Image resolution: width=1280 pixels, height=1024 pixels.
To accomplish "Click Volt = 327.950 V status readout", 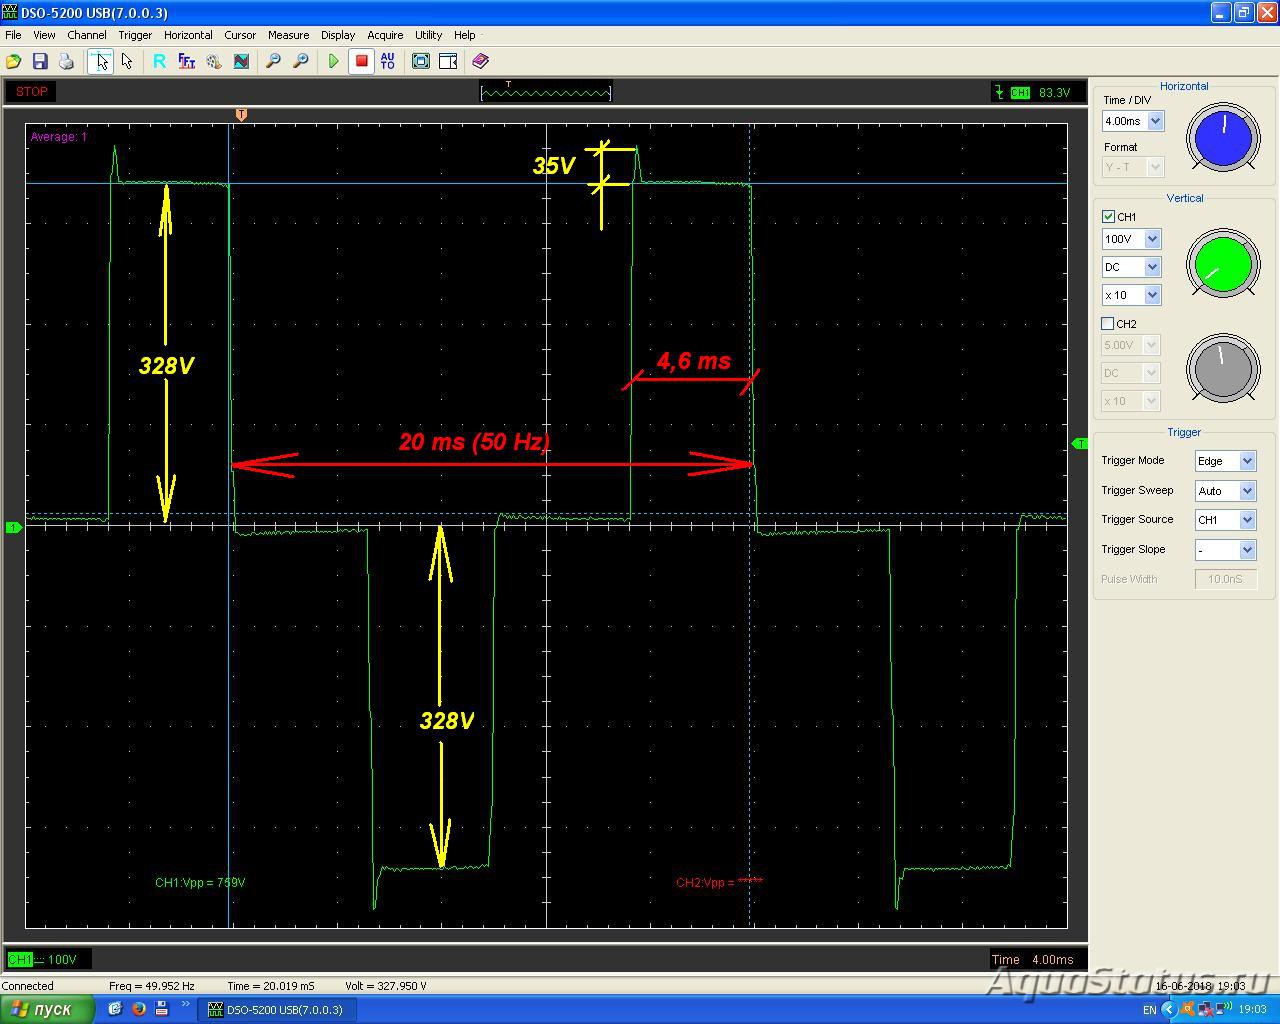I will click(386, 986).
